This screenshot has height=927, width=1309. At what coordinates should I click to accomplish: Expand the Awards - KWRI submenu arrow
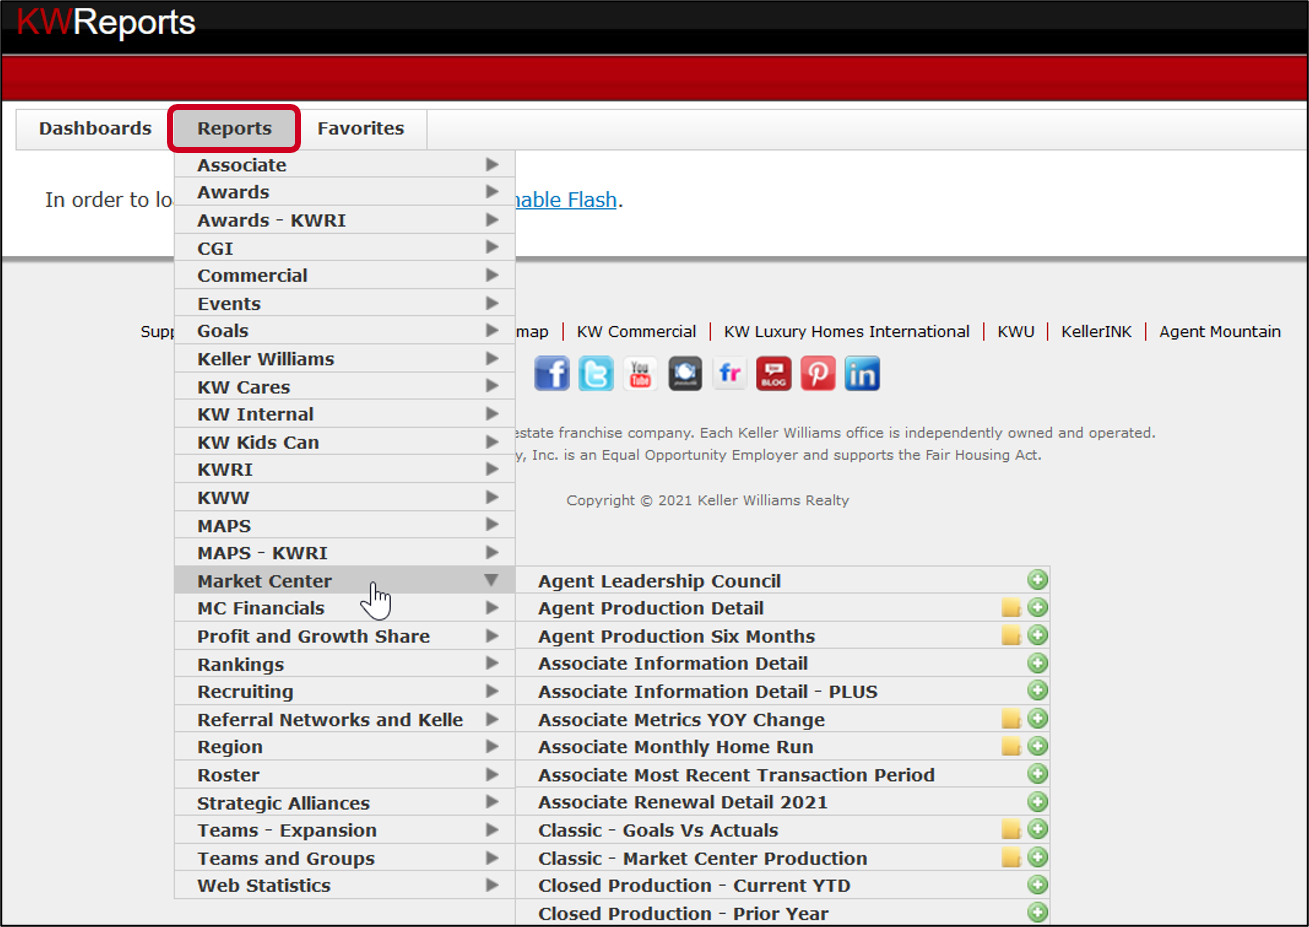[492, 219]
